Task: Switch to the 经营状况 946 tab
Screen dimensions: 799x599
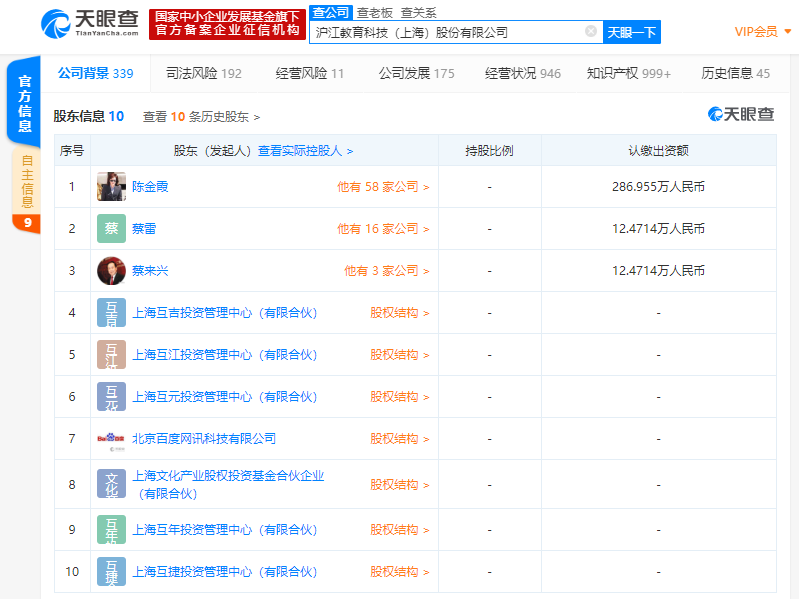Action: (x=523, y=73)
